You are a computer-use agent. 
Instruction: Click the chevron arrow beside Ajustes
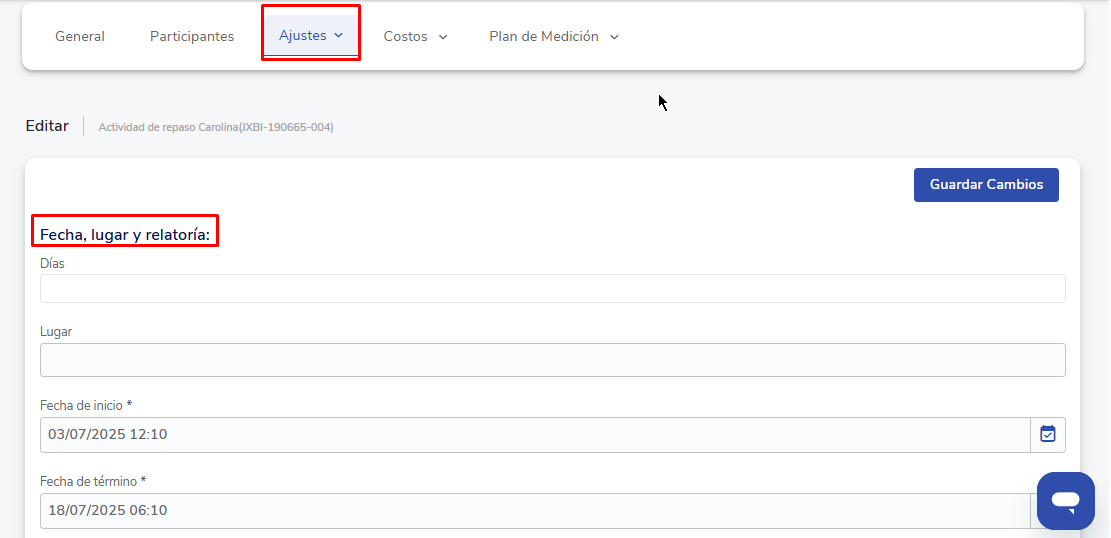coord(338,35)
